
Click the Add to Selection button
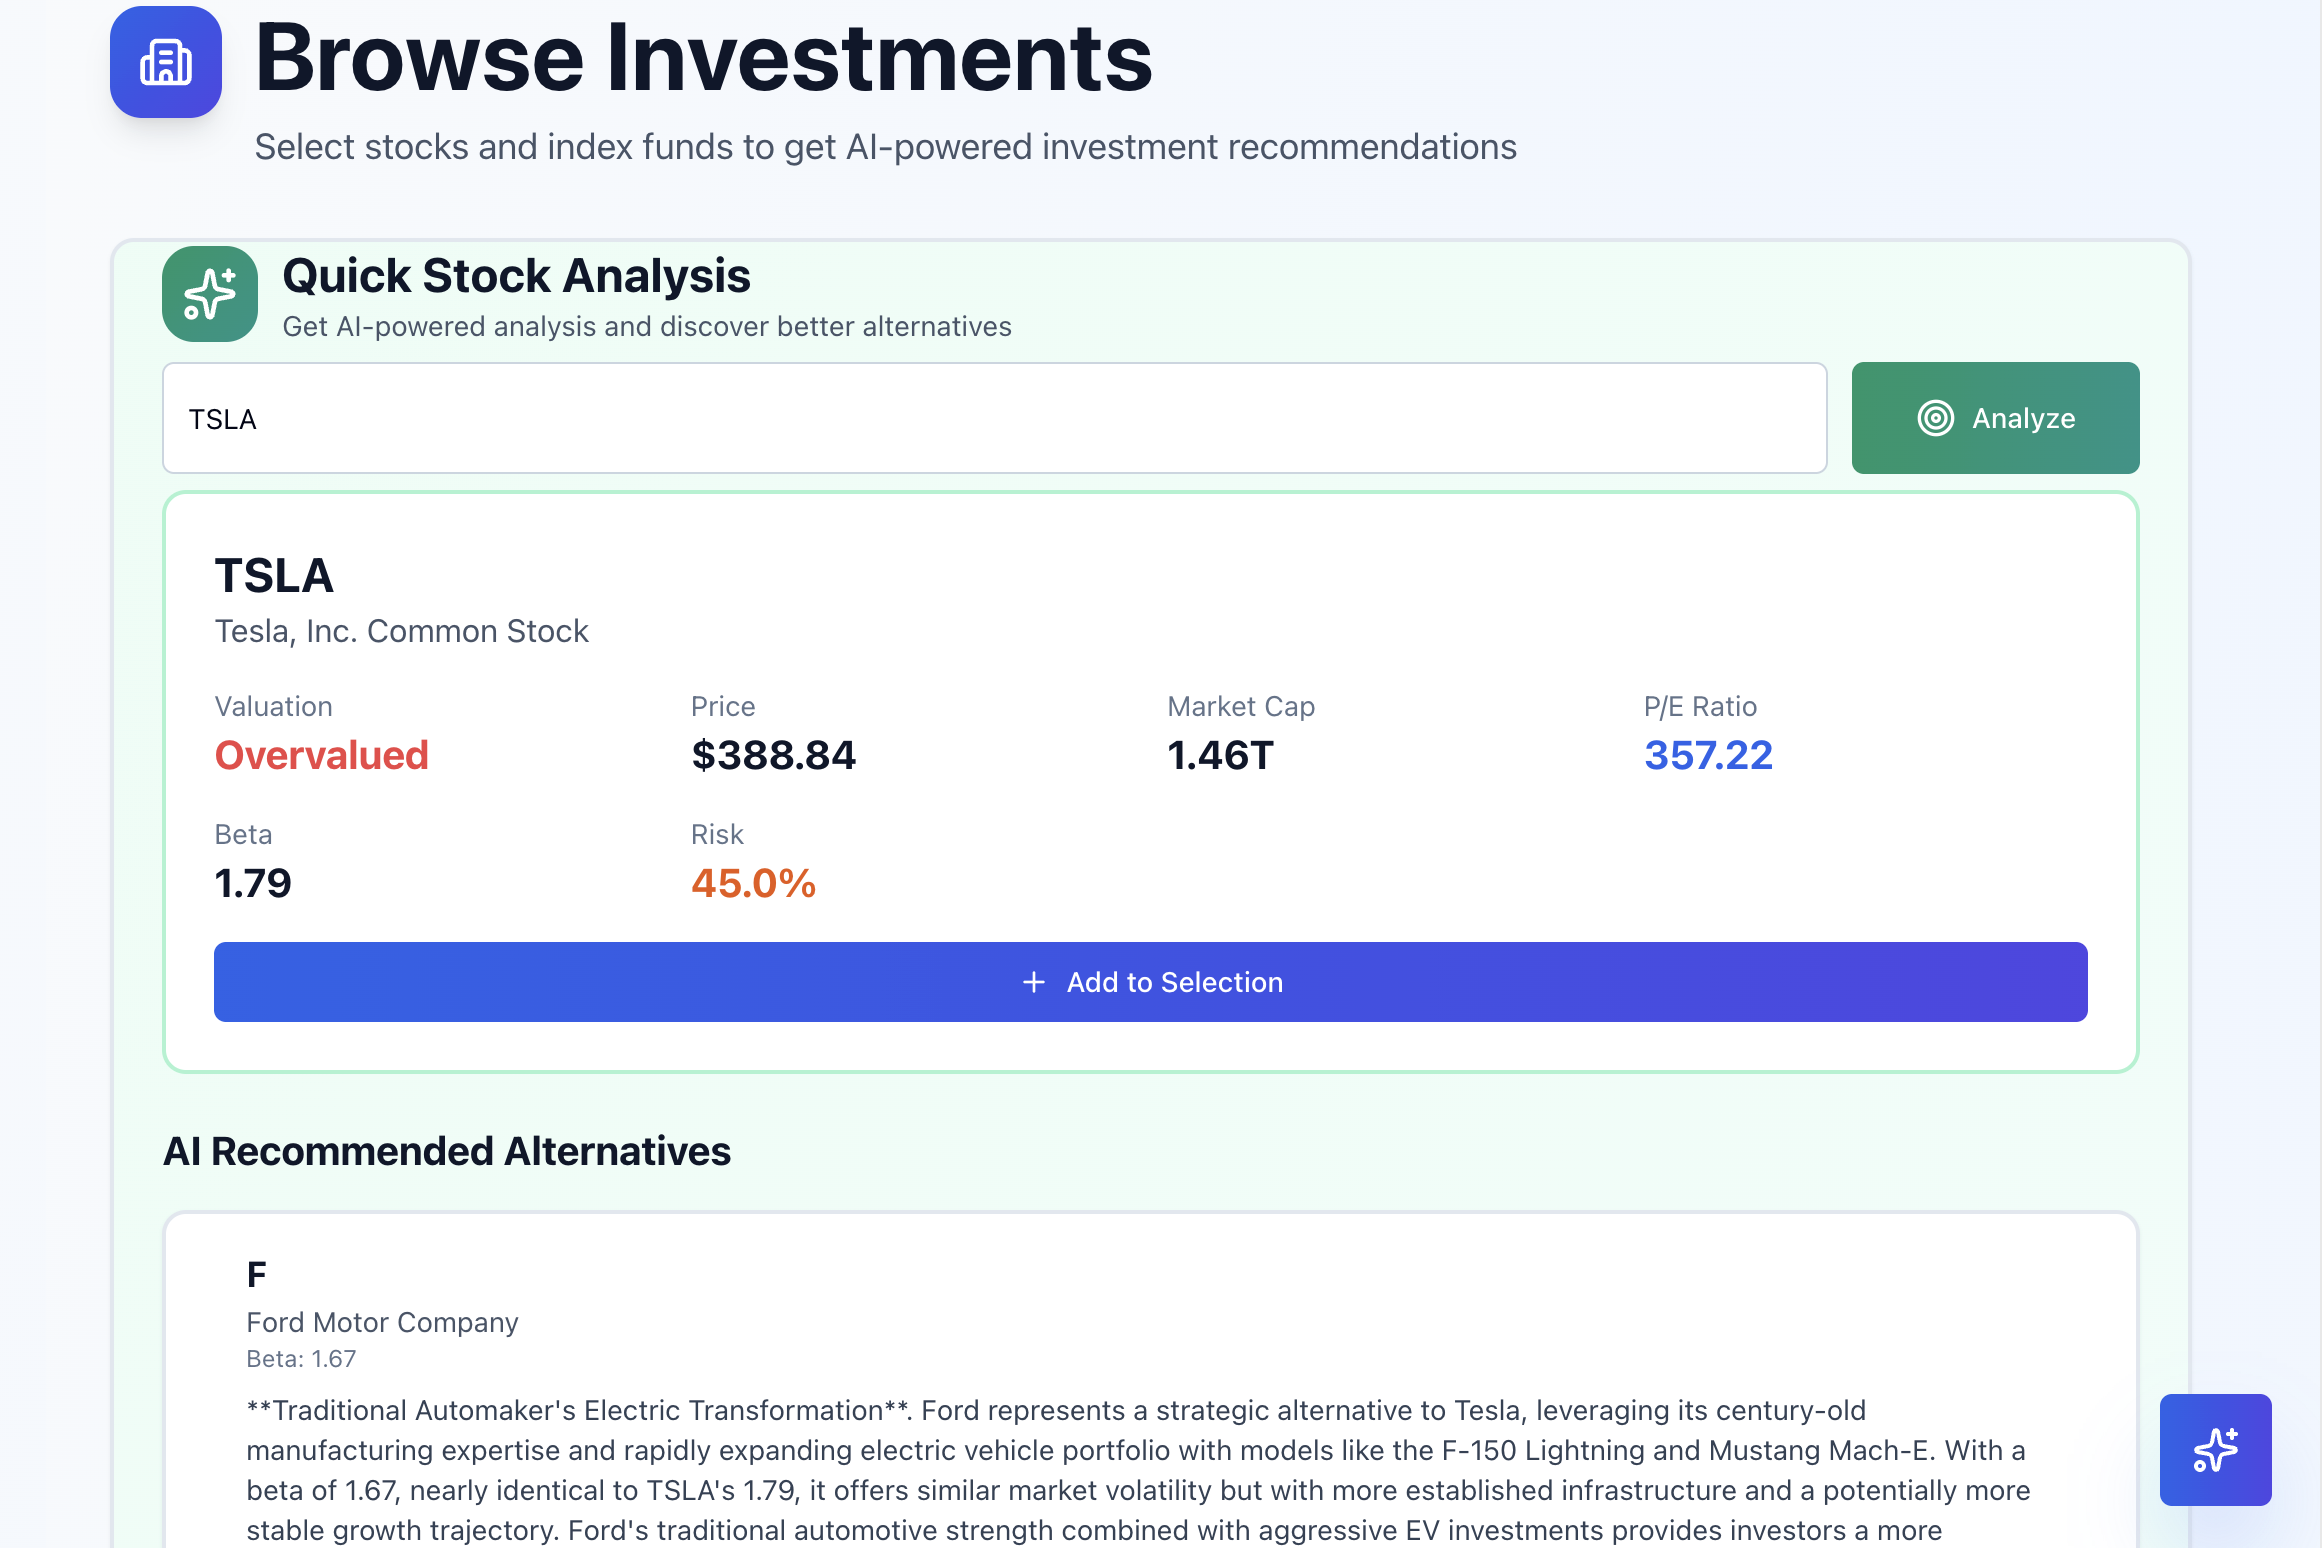point(1150,982)
